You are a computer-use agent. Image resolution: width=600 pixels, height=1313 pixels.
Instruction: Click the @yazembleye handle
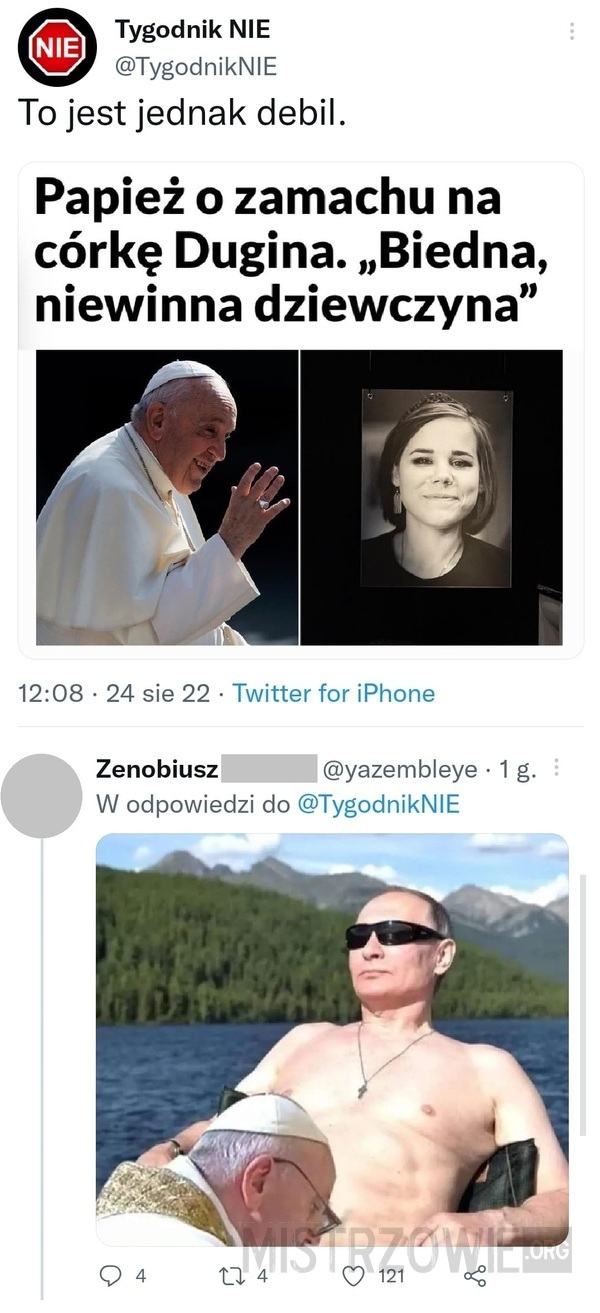(399, 770)
